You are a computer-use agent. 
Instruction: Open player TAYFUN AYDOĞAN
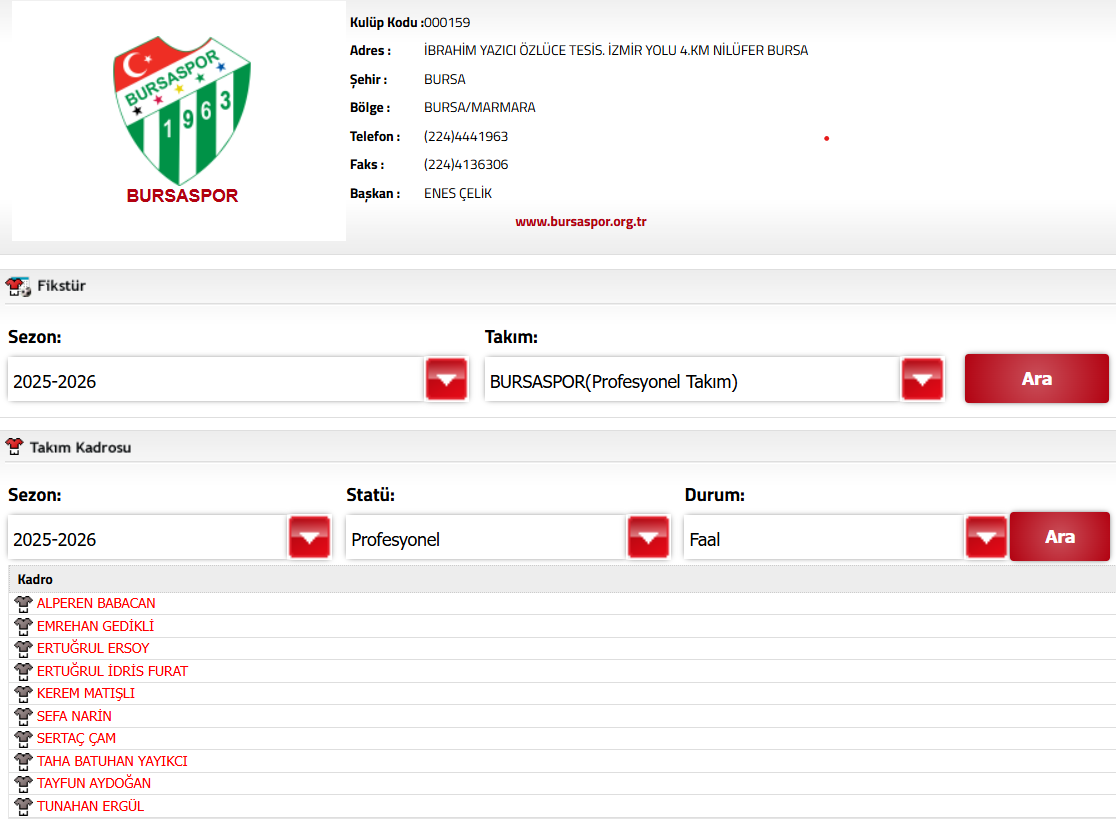pos(94,784)
